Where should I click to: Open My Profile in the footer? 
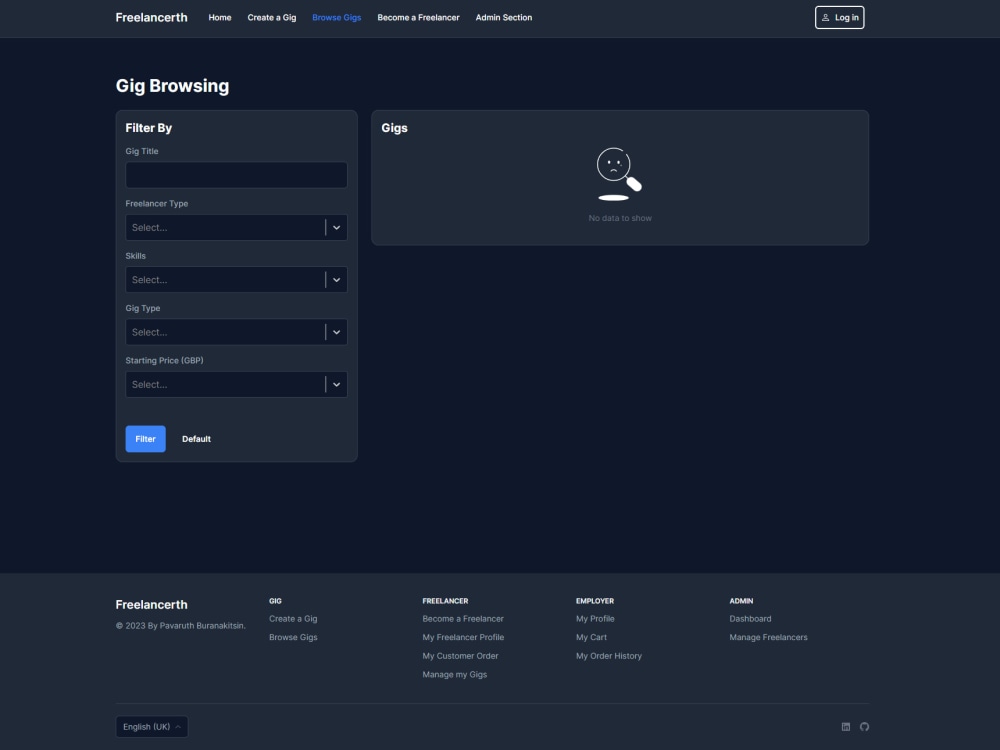(x=595, y=619)
